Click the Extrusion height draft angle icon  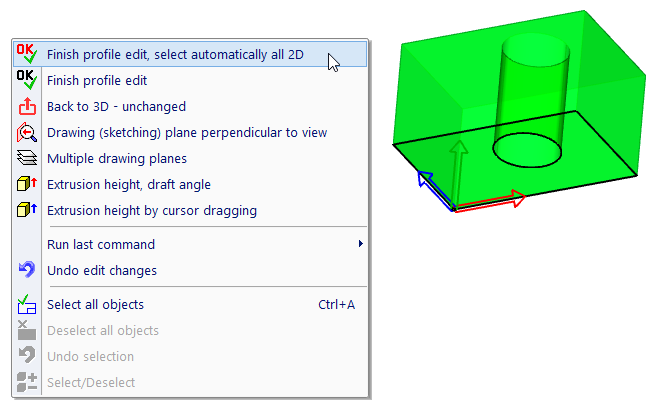click(x=26, y=184)
